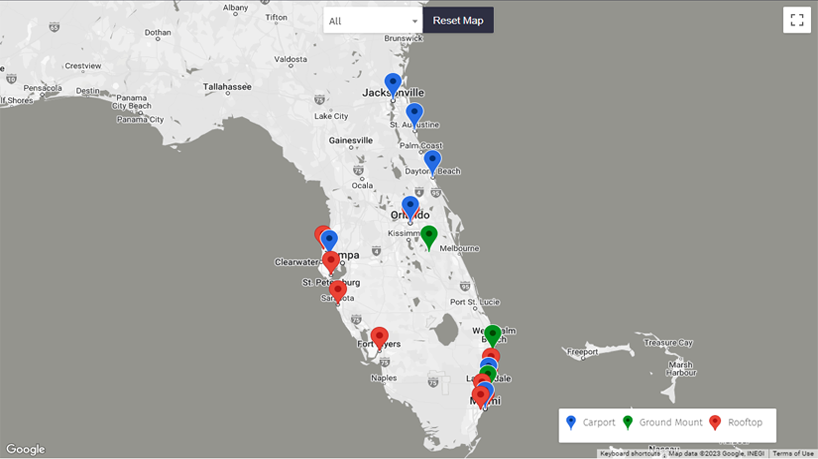Viewport: 818px width, 459px height.
Task: Click the Lake City label
Action: click(x=331, y=116)
